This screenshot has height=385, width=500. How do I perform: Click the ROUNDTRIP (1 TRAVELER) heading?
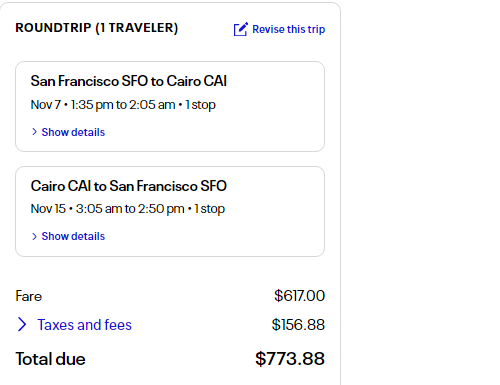click(x=97, y=28)
